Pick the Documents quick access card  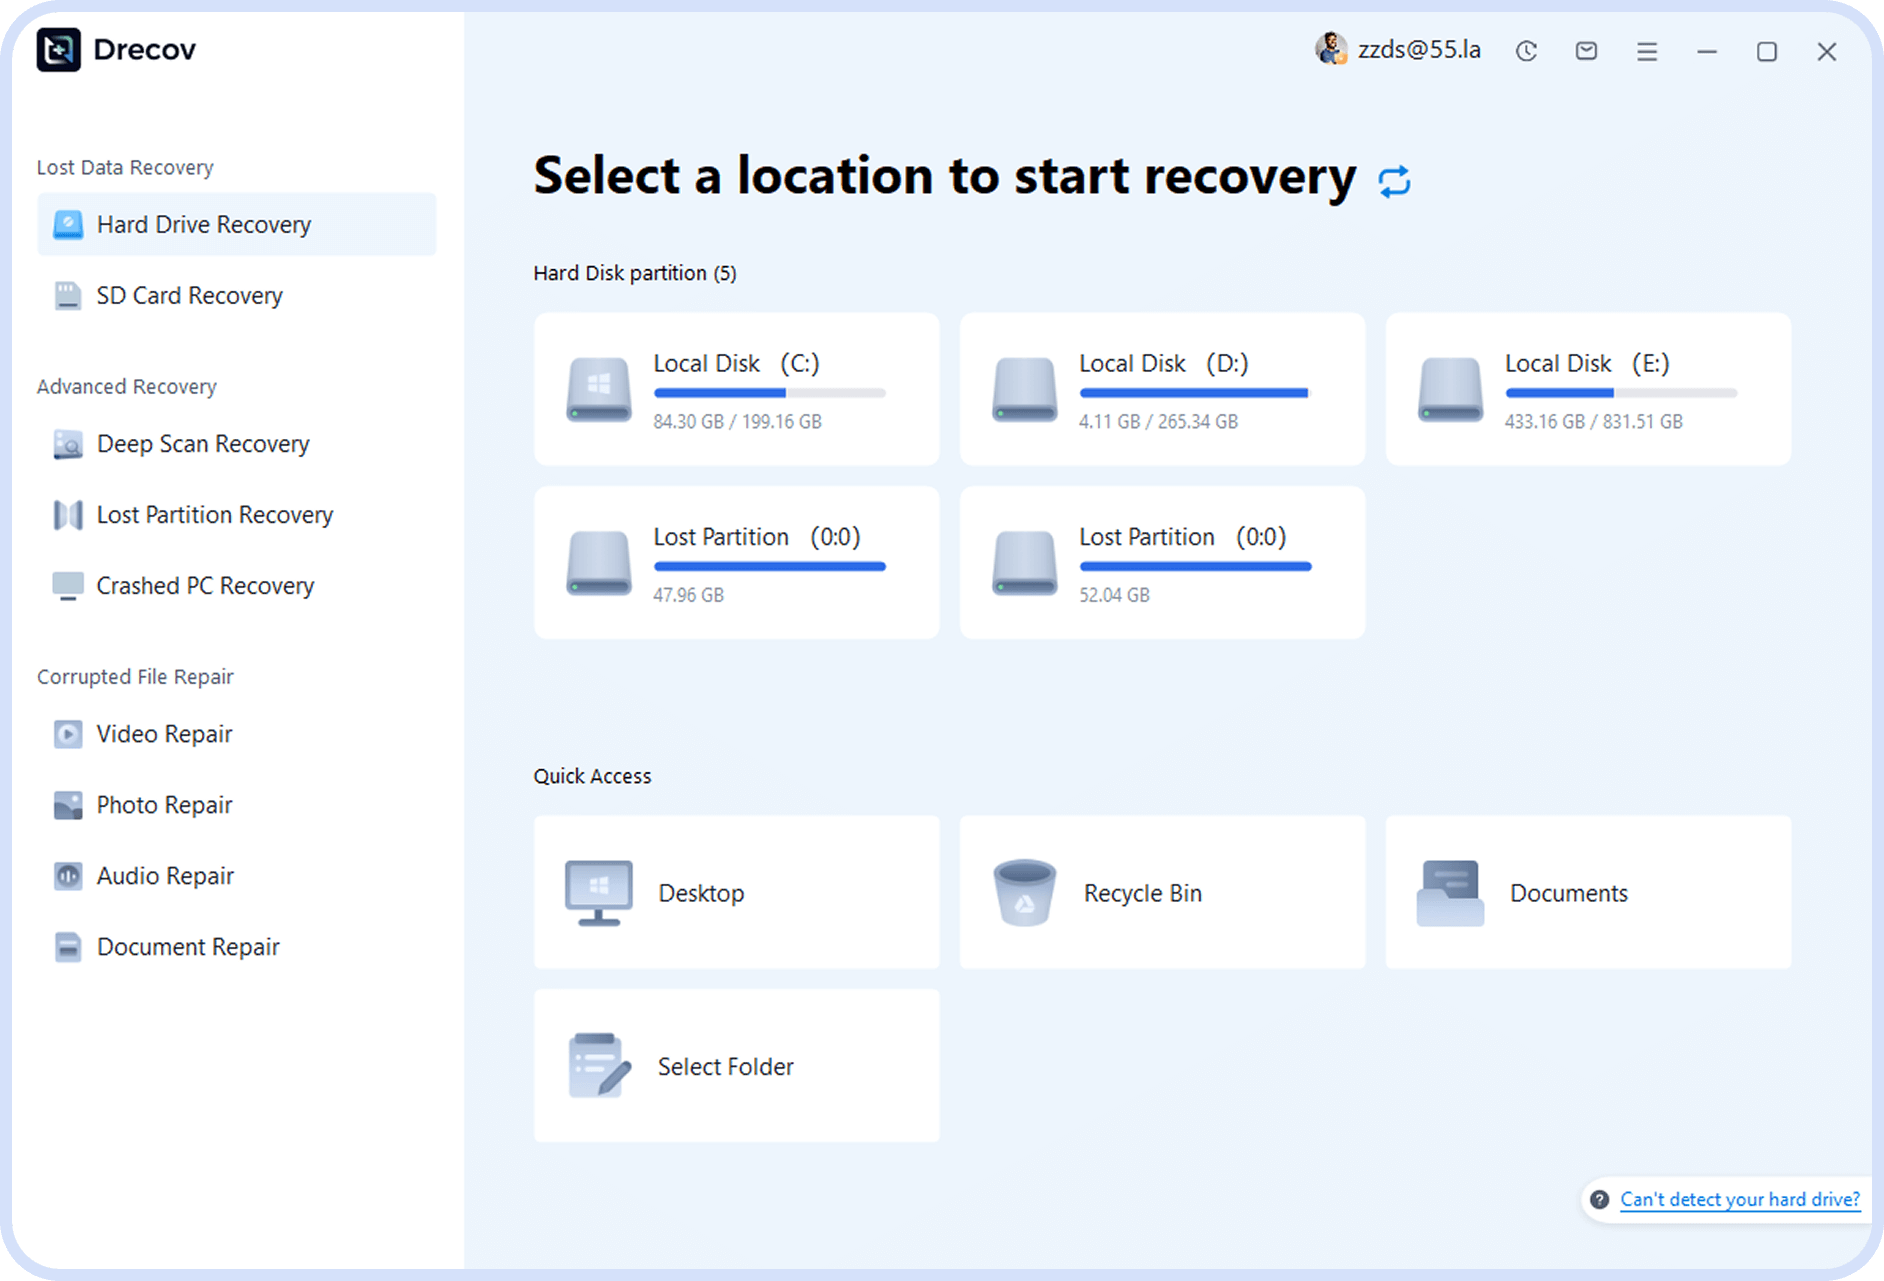click(x=1587, y=892)
